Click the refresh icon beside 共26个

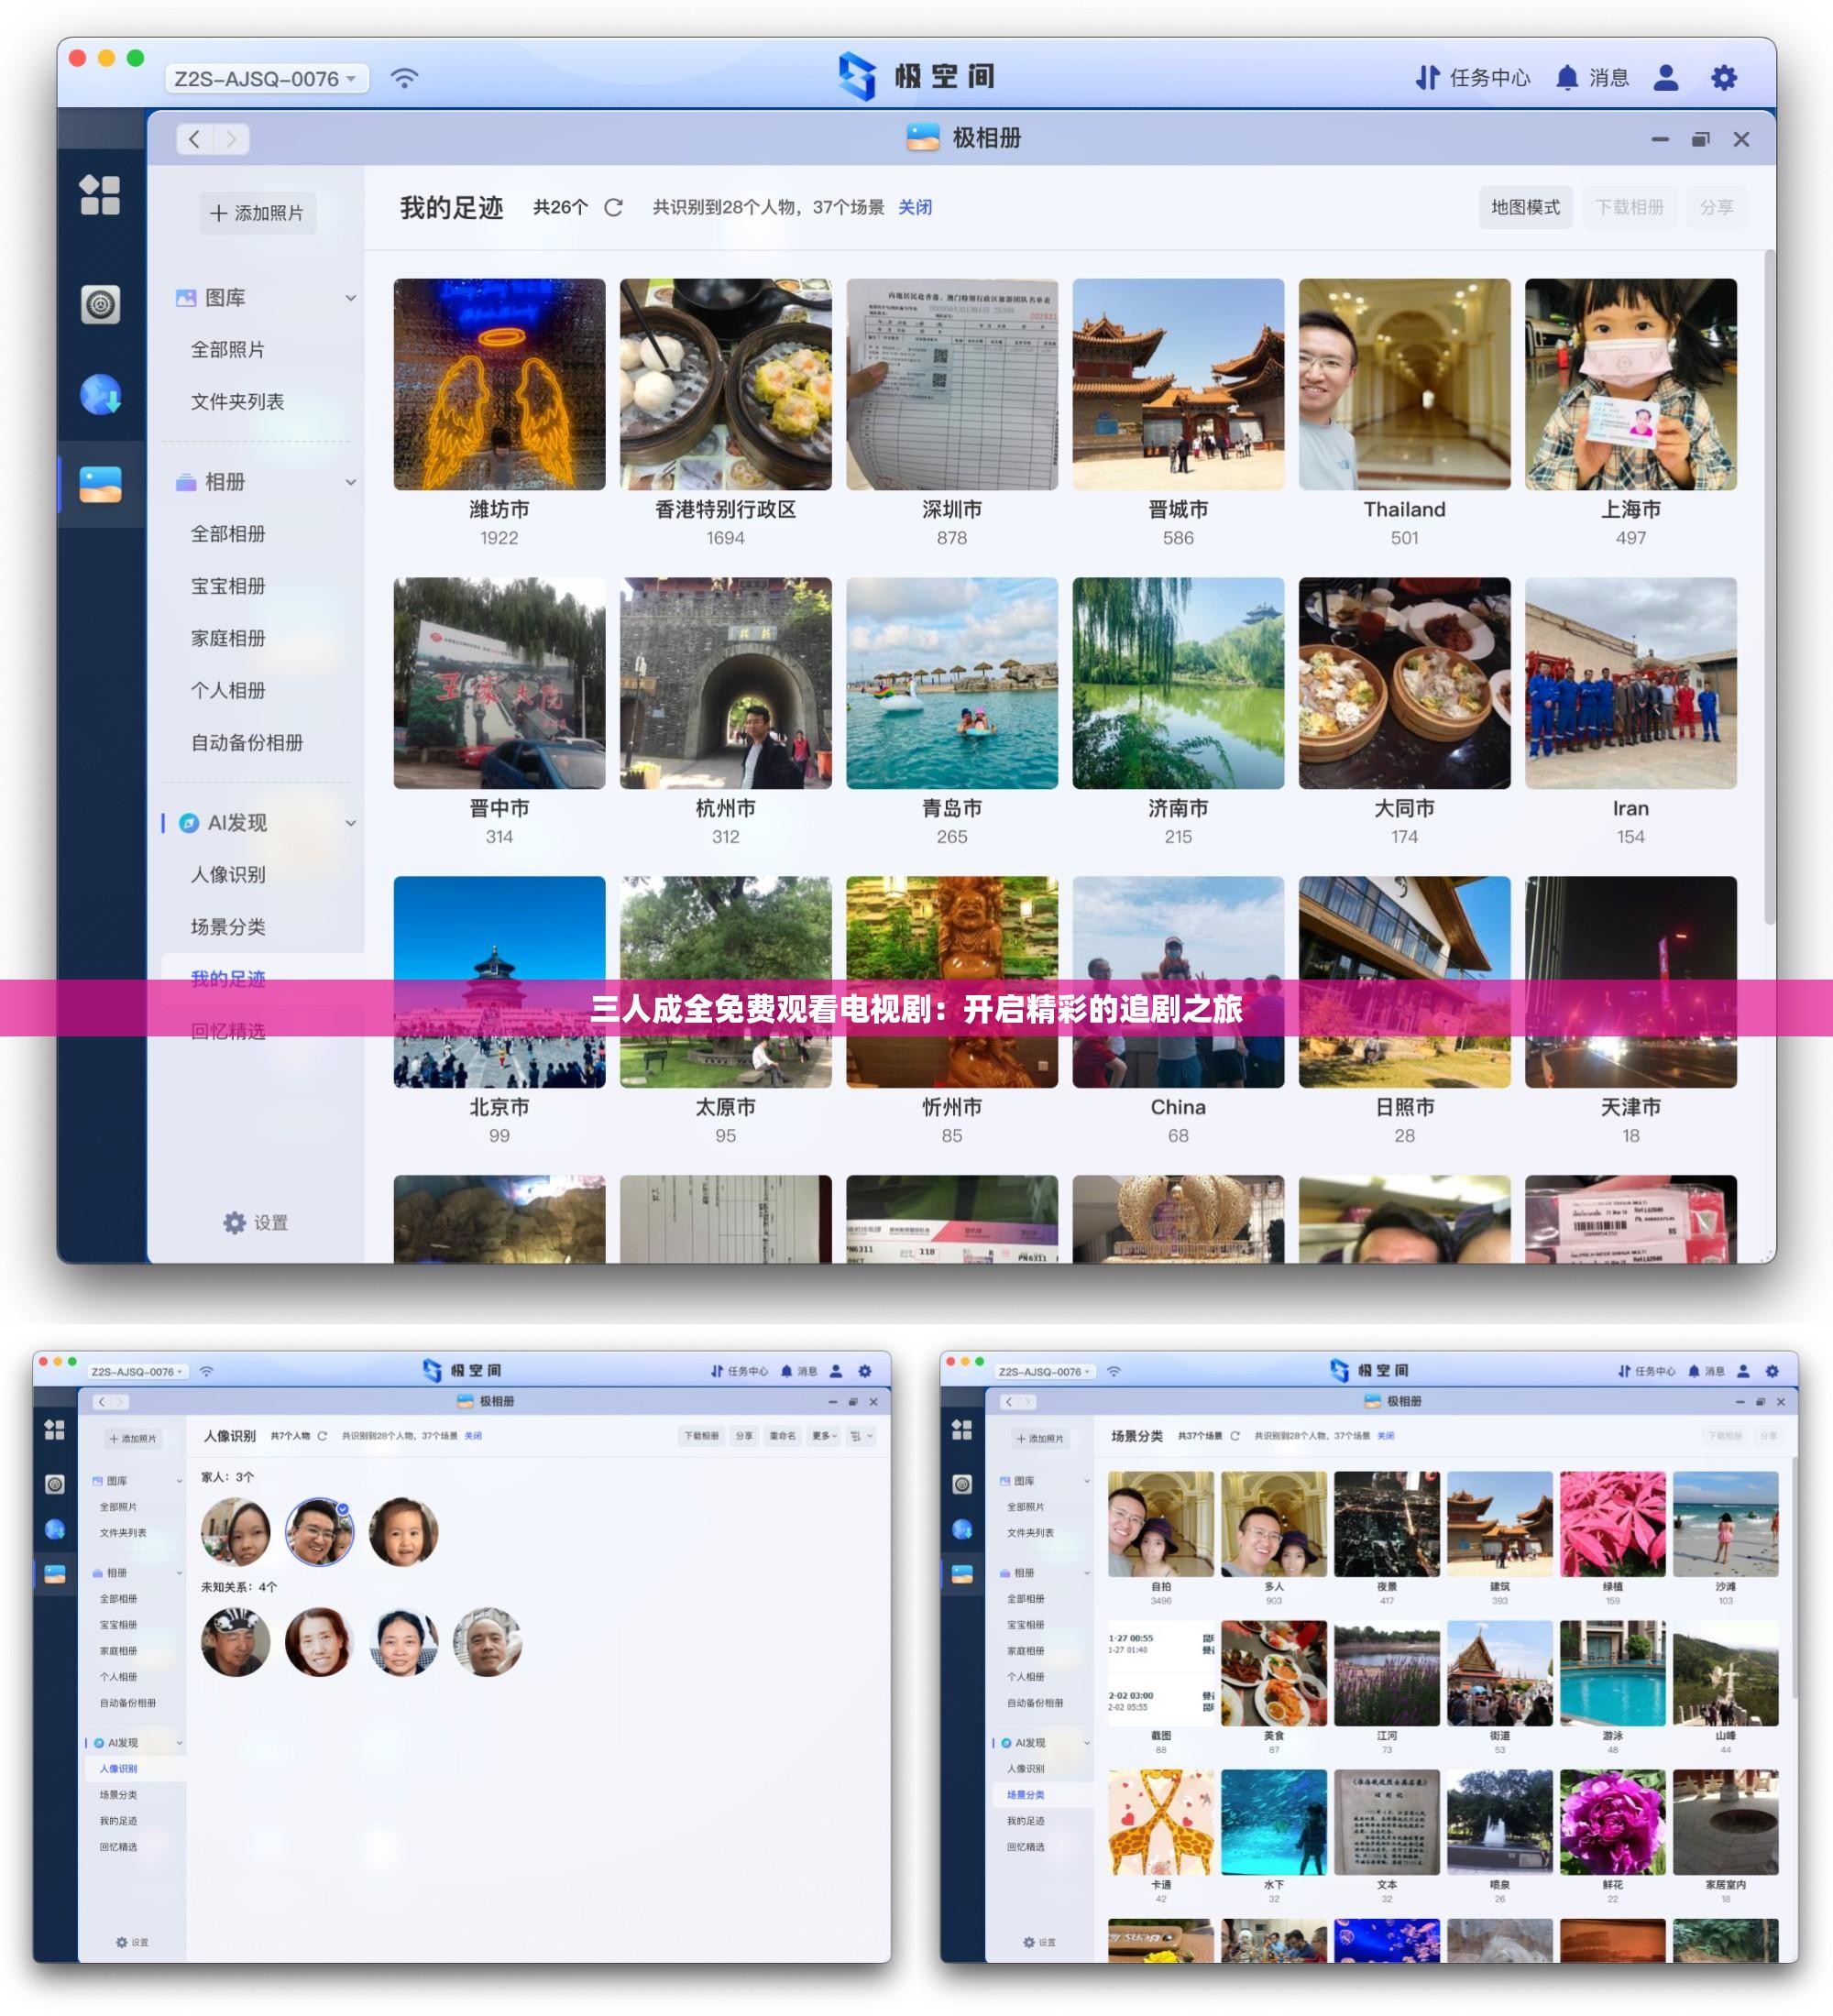613,208
